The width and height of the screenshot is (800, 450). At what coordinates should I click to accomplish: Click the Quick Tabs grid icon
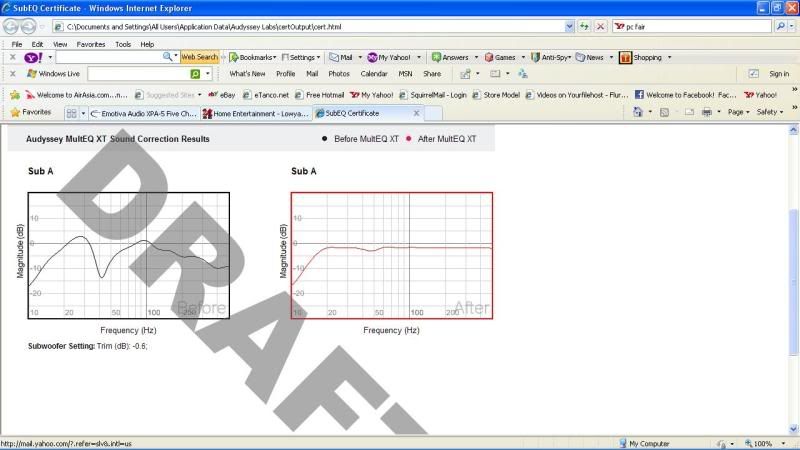(74, 112)
